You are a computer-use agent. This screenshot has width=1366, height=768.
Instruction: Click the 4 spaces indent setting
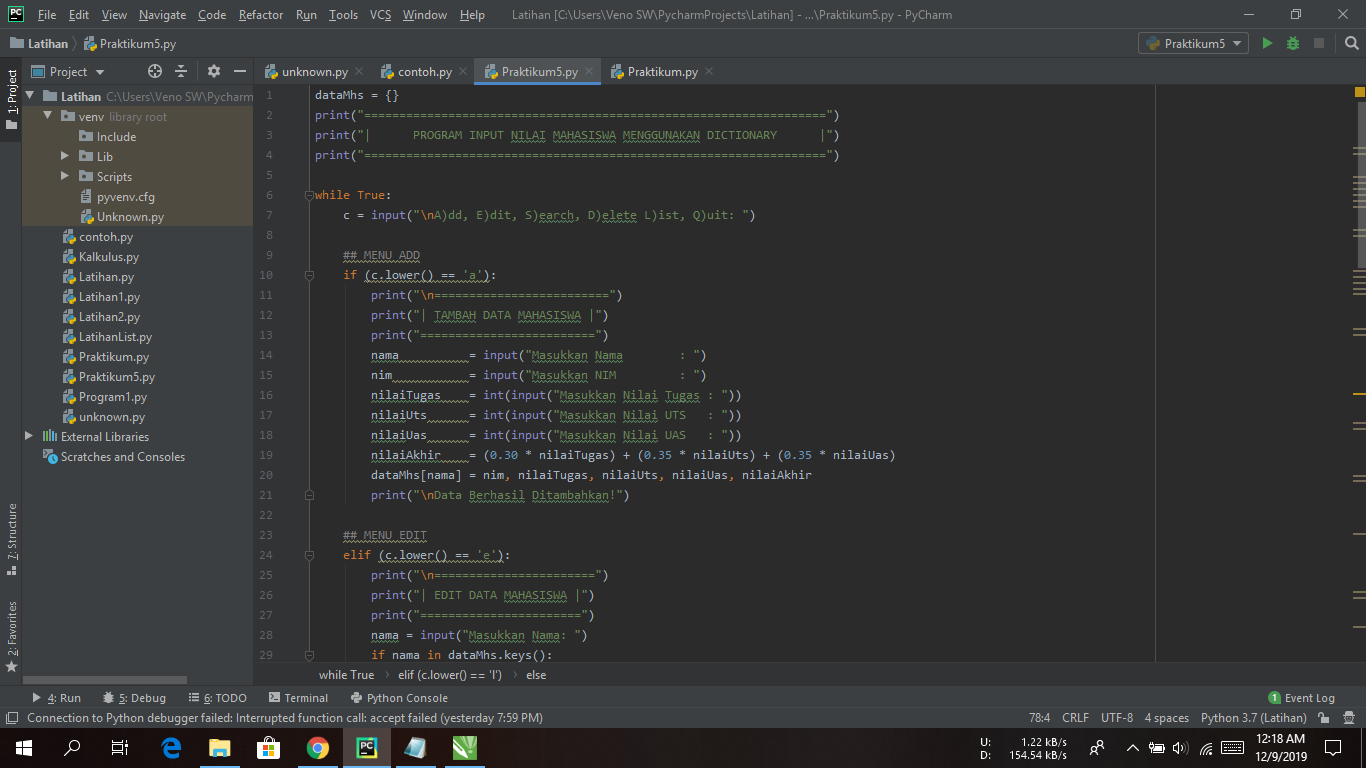(x=1167, y=718)
